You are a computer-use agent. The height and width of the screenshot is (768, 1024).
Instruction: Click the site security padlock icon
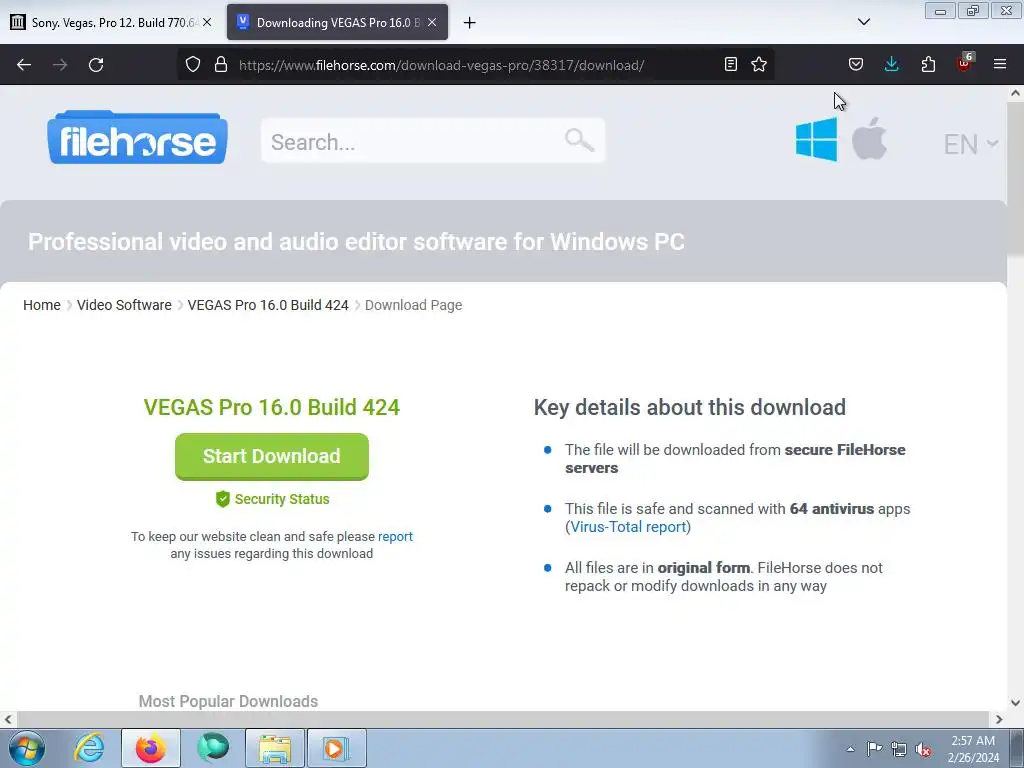point(221,64)
